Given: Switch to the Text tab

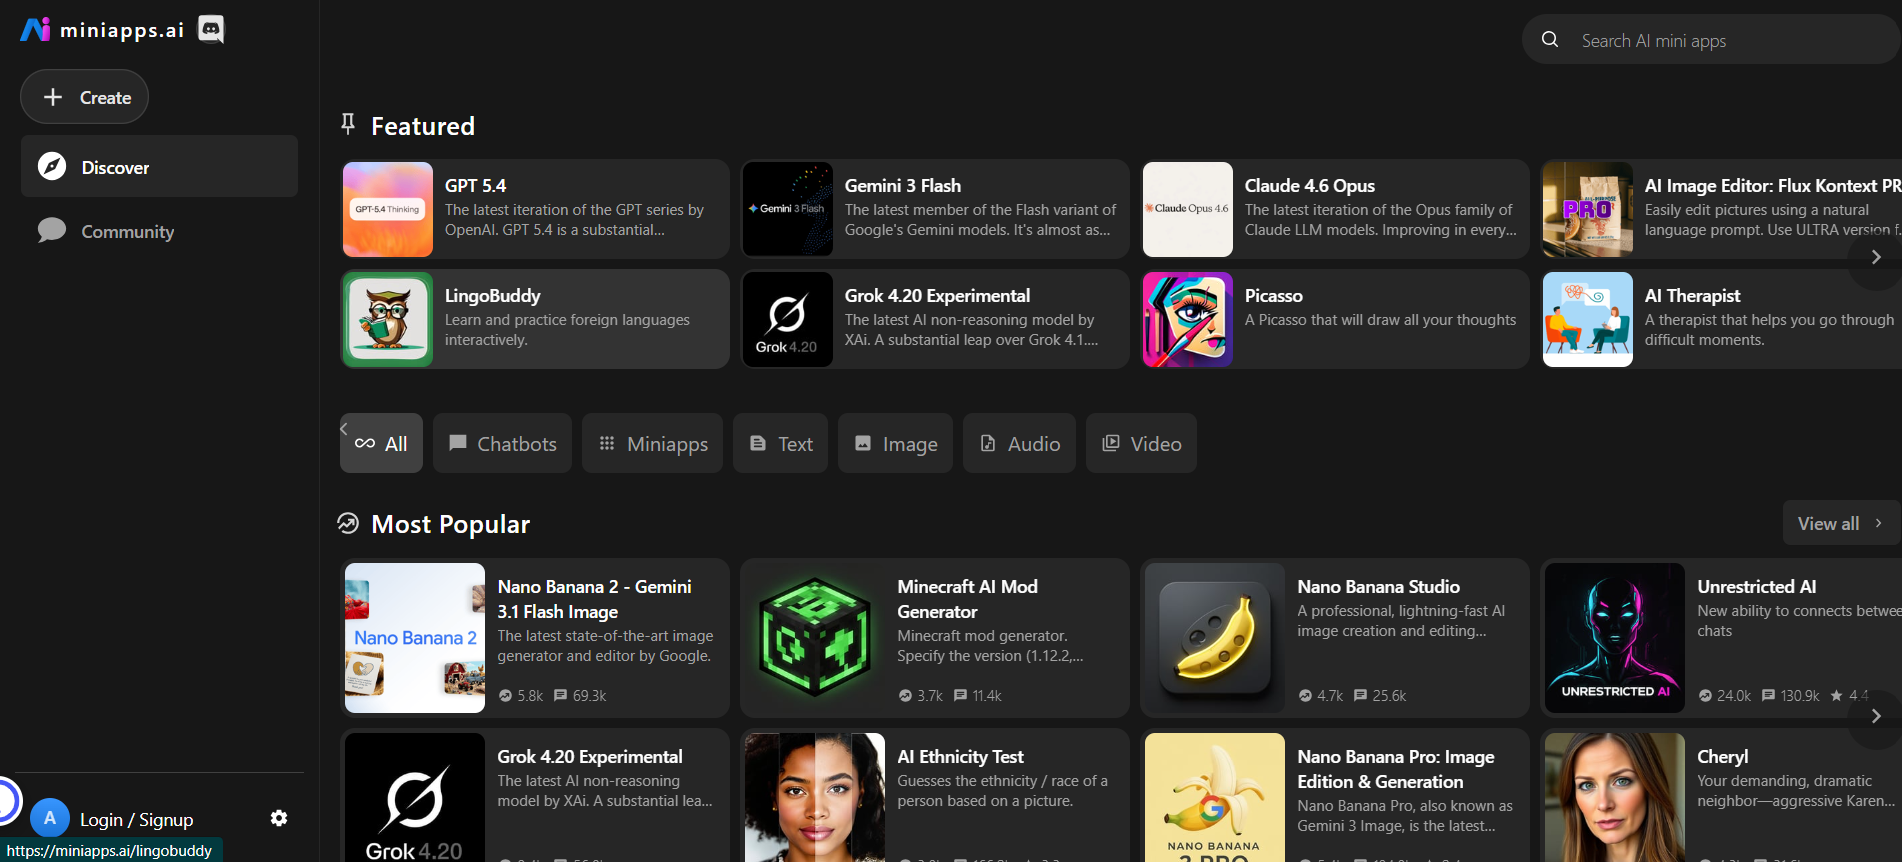Looking at the screenshot, I should tap(780, 443).
